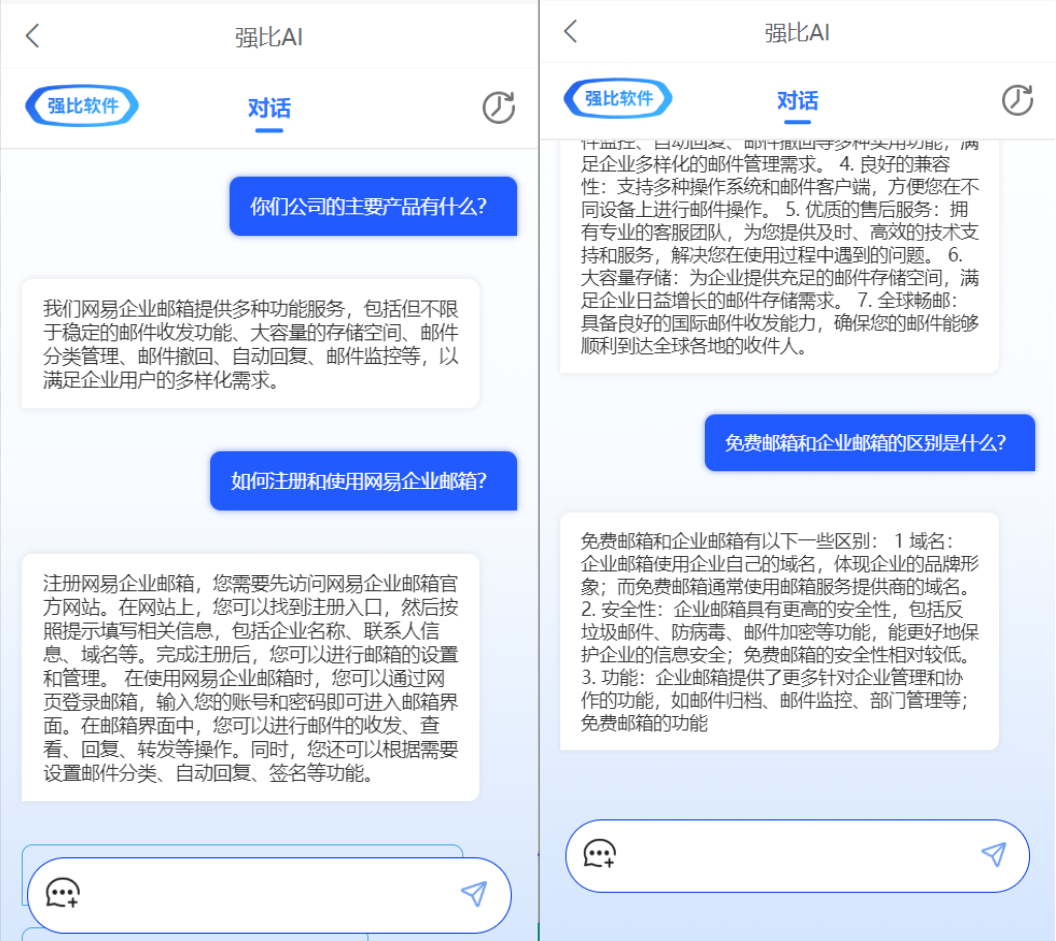Start a new chat in the right panel

click(600, 854)
